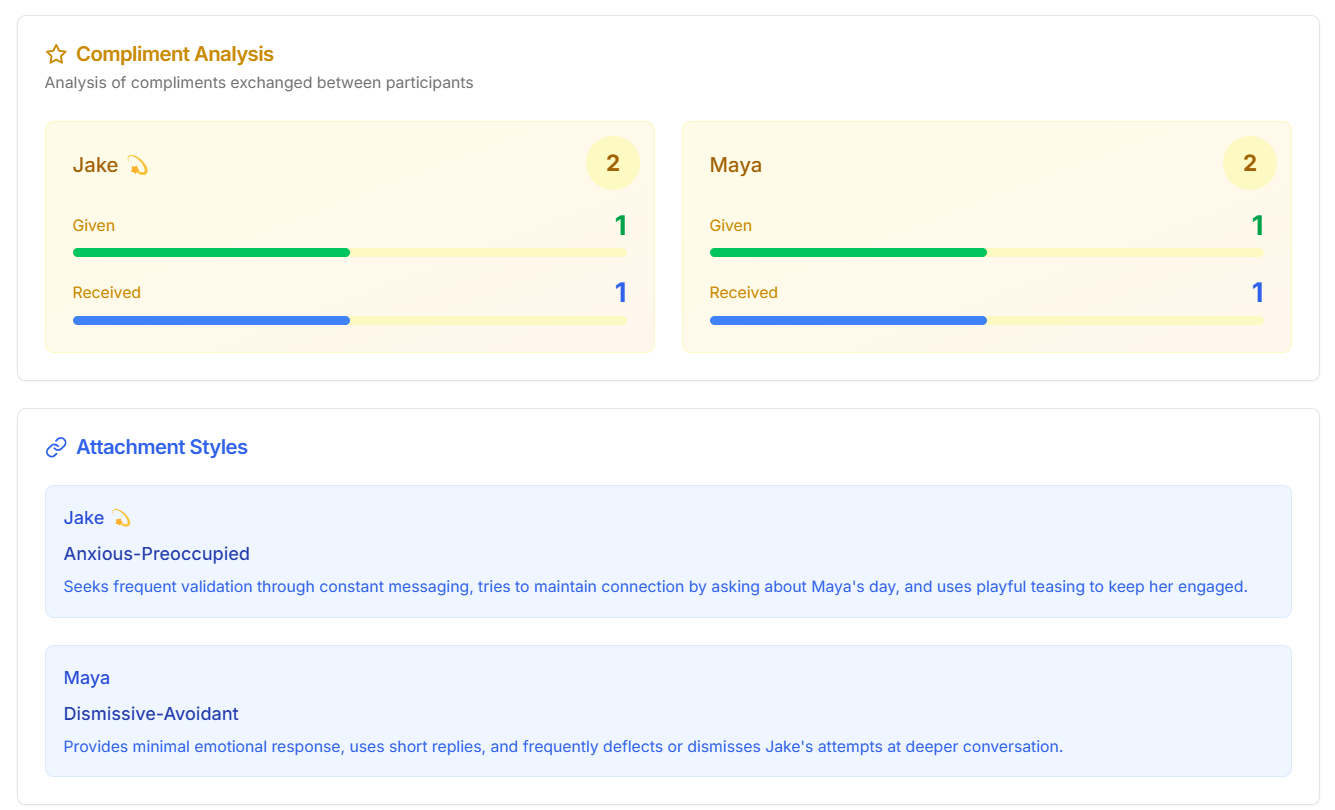Click the link icon beside Attachment Styles
The width and height of the screenshot is (1335, 810).
pyautogui.click(x=56, y=447)
